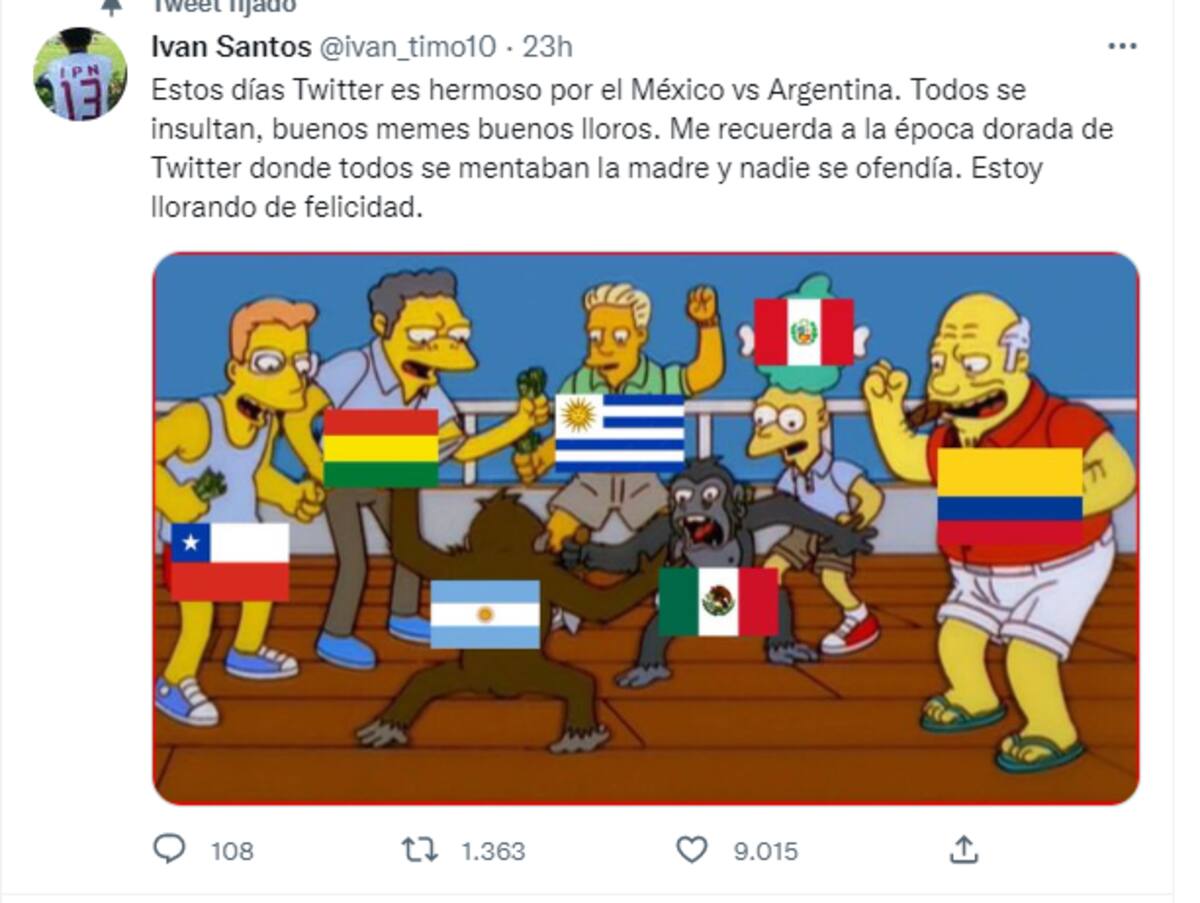1200x903 pixels.
Task: Click the Argentina flag in the meme
Action: coord(485,614)
